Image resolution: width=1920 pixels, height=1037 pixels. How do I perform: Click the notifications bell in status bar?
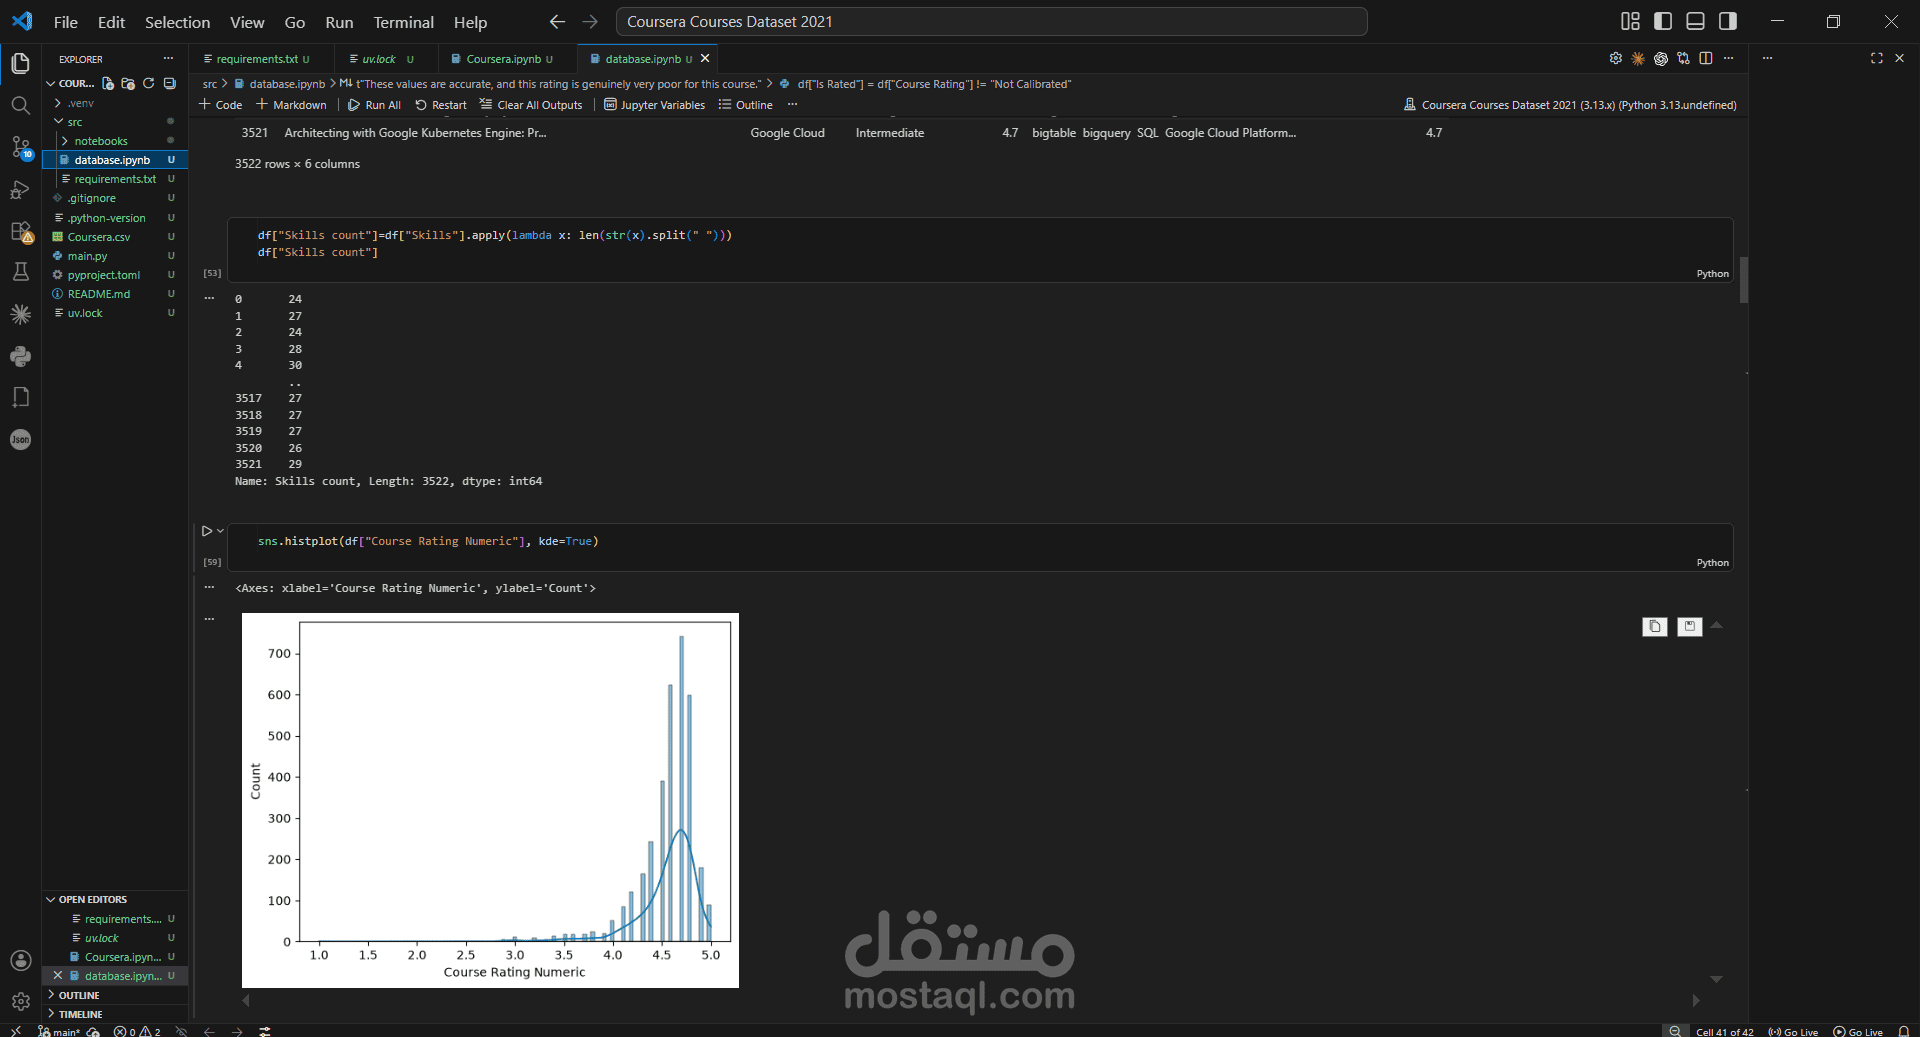tap(1903, 1031)
